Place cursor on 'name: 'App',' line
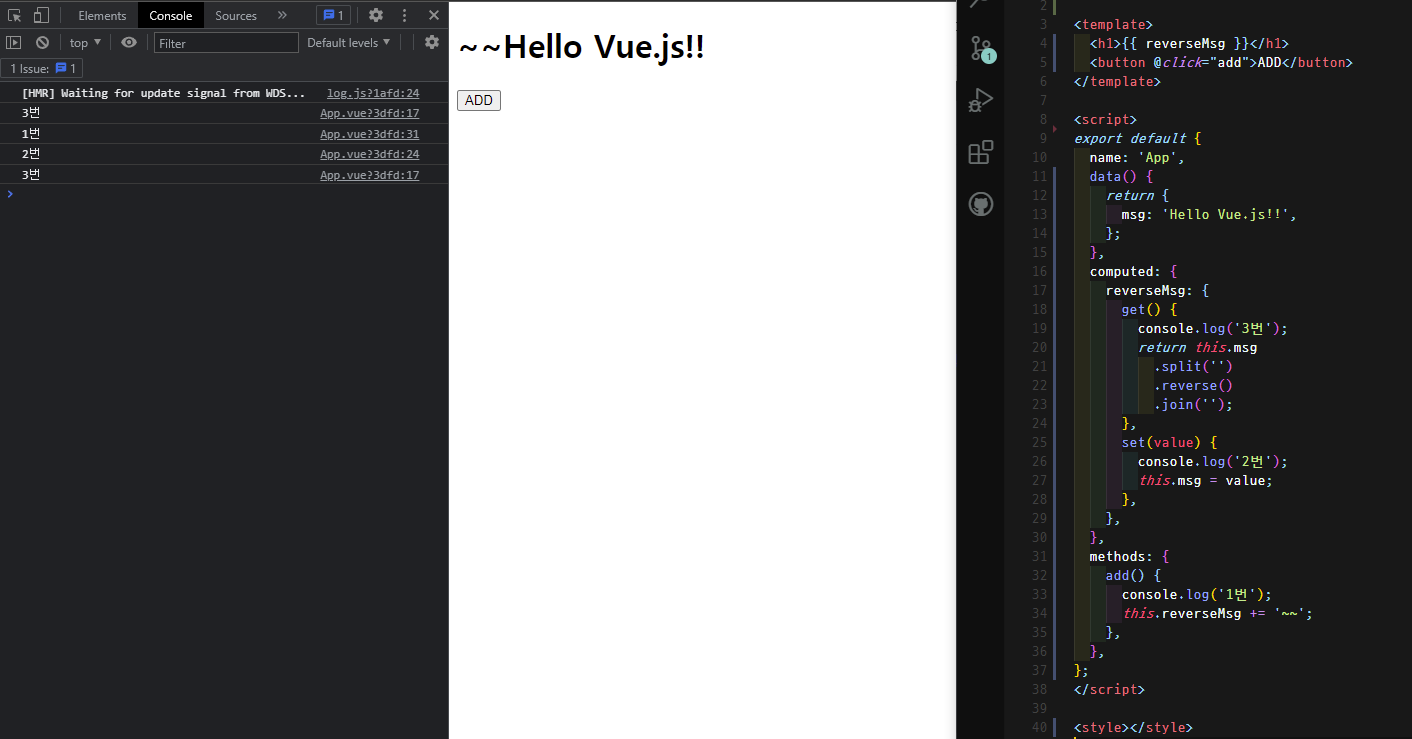The width and height of the screenshot is (1412, 739). coord(1137,157)
